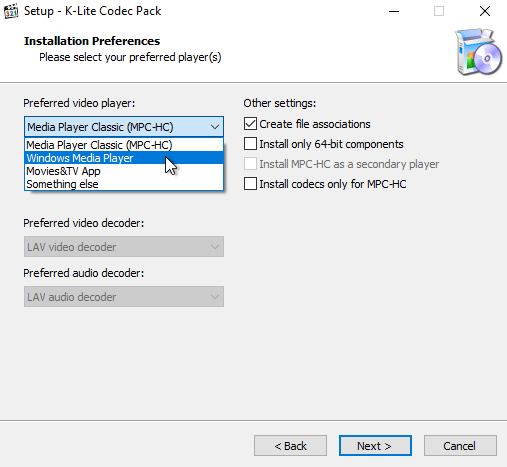
Task: Collapse the Preferred video player dropdown arrow
Action: point(215,127)
